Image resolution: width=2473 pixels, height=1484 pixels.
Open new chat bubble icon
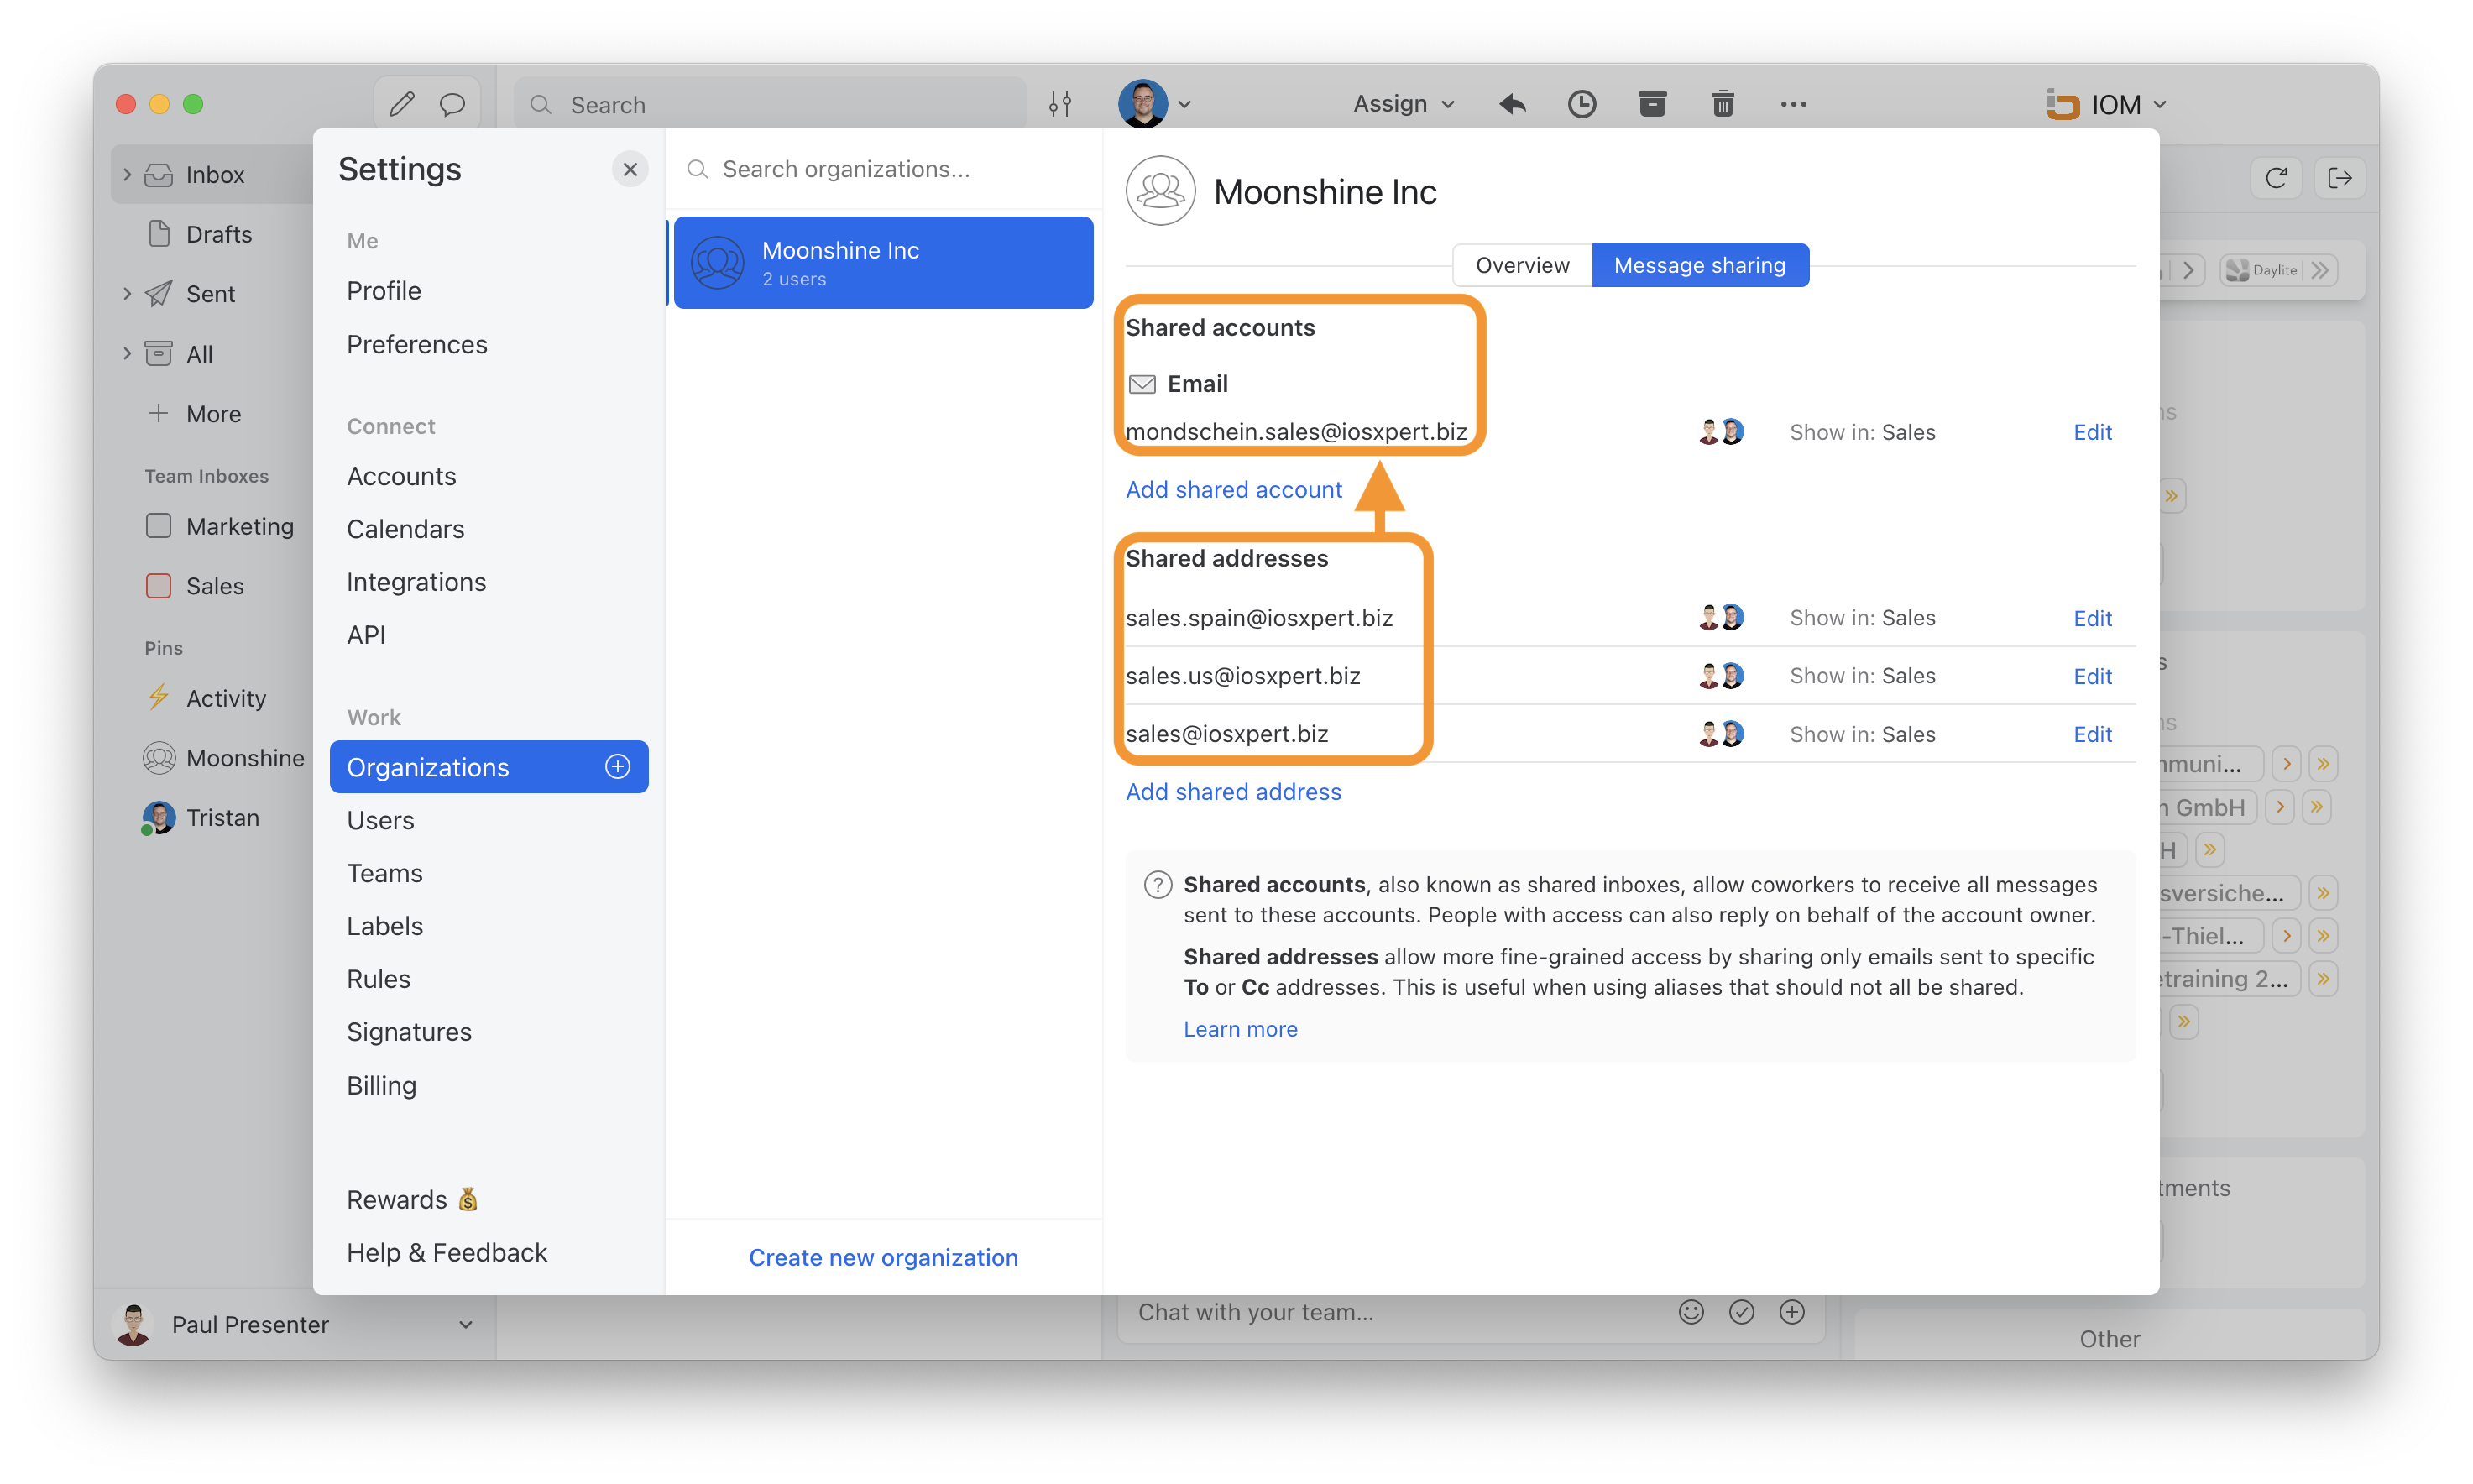452,104
